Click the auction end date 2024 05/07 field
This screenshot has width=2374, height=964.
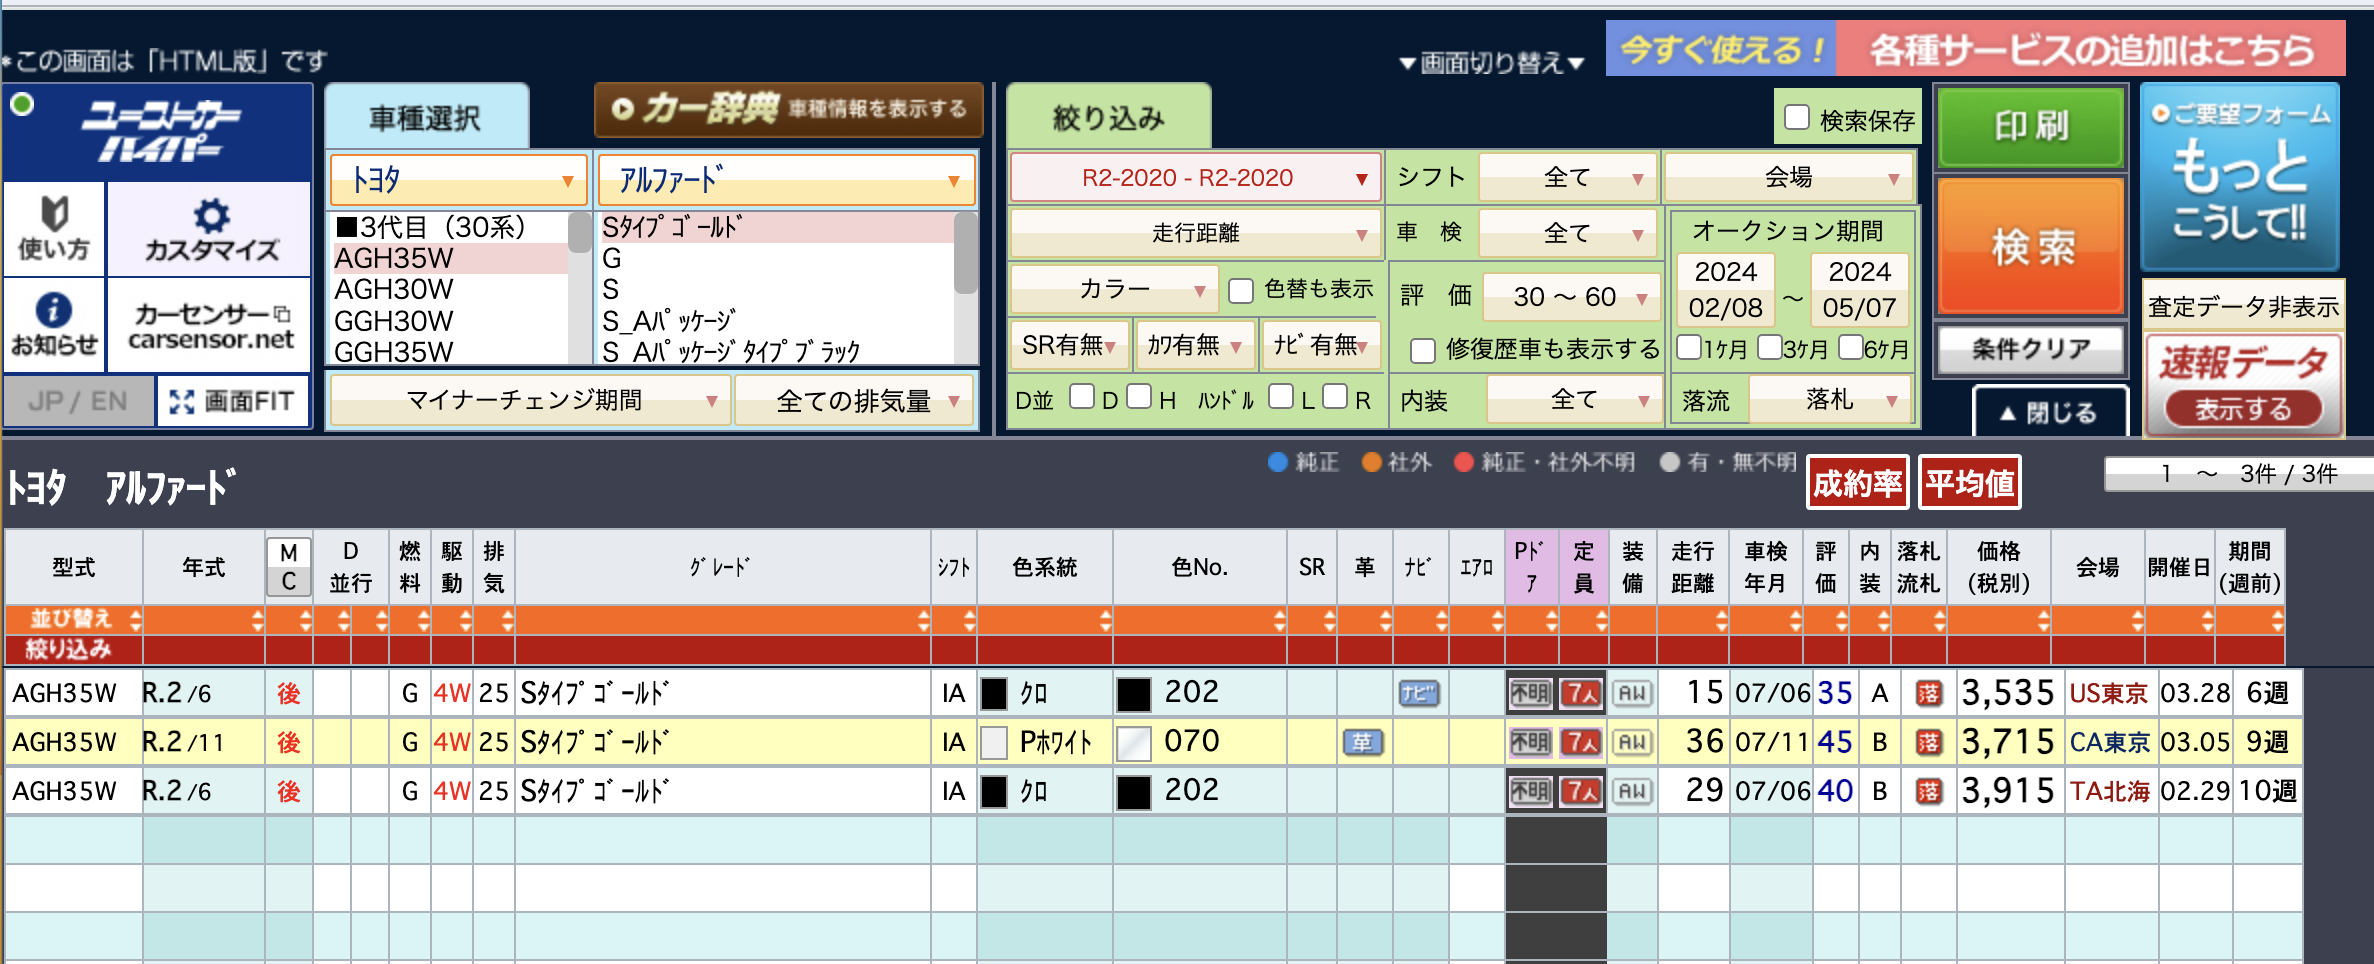click(x=1859, y=290)
